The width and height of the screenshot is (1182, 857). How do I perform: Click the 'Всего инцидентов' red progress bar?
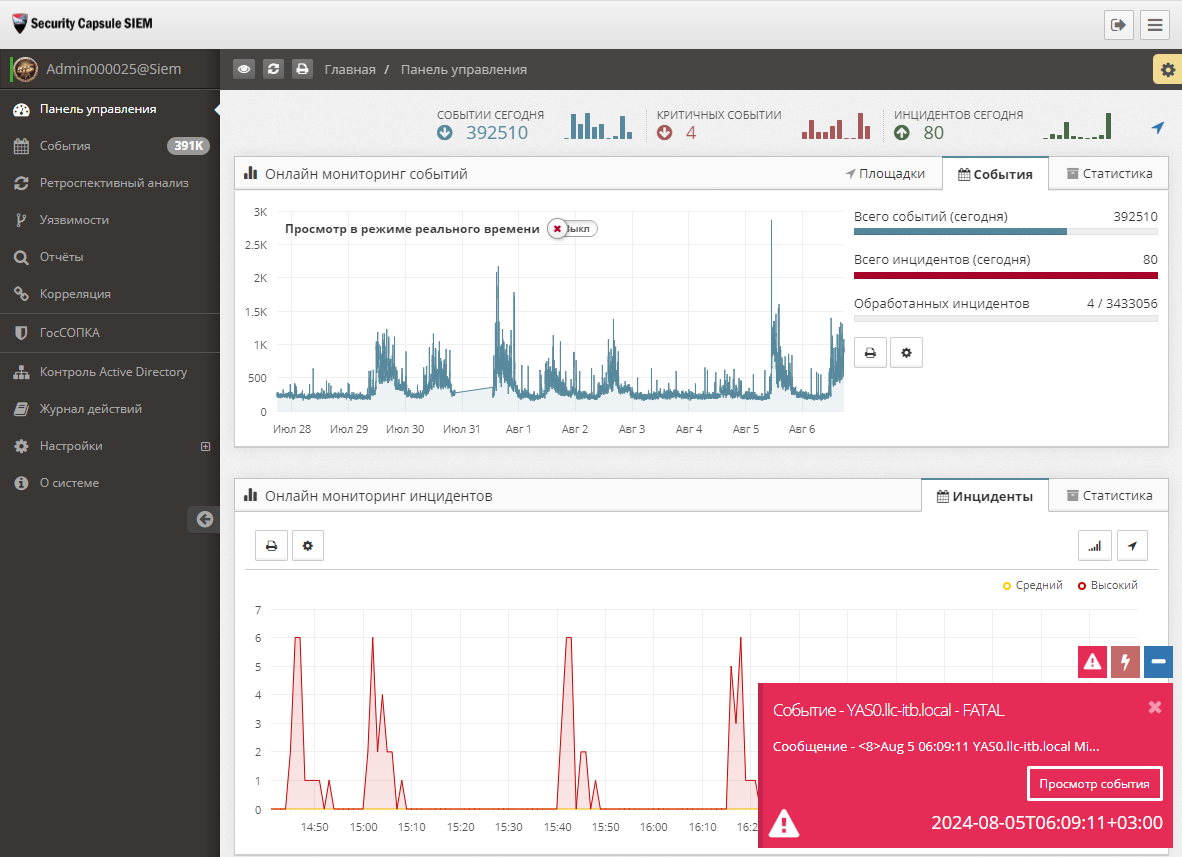click(1005, 275)
